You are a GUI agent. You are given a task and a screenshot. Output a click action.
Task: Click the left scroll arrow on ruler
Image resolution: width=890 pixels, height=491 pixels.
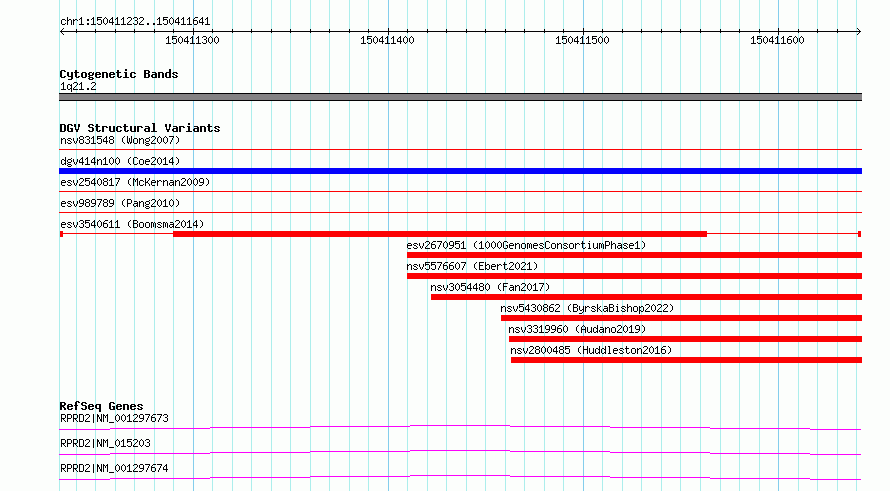point(62,32)
